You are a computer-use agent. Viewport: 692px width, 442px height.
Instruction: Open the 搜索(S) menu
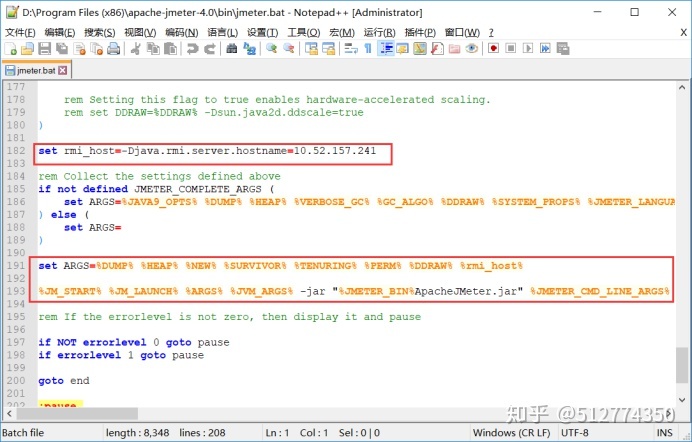(x=100, y=33)
